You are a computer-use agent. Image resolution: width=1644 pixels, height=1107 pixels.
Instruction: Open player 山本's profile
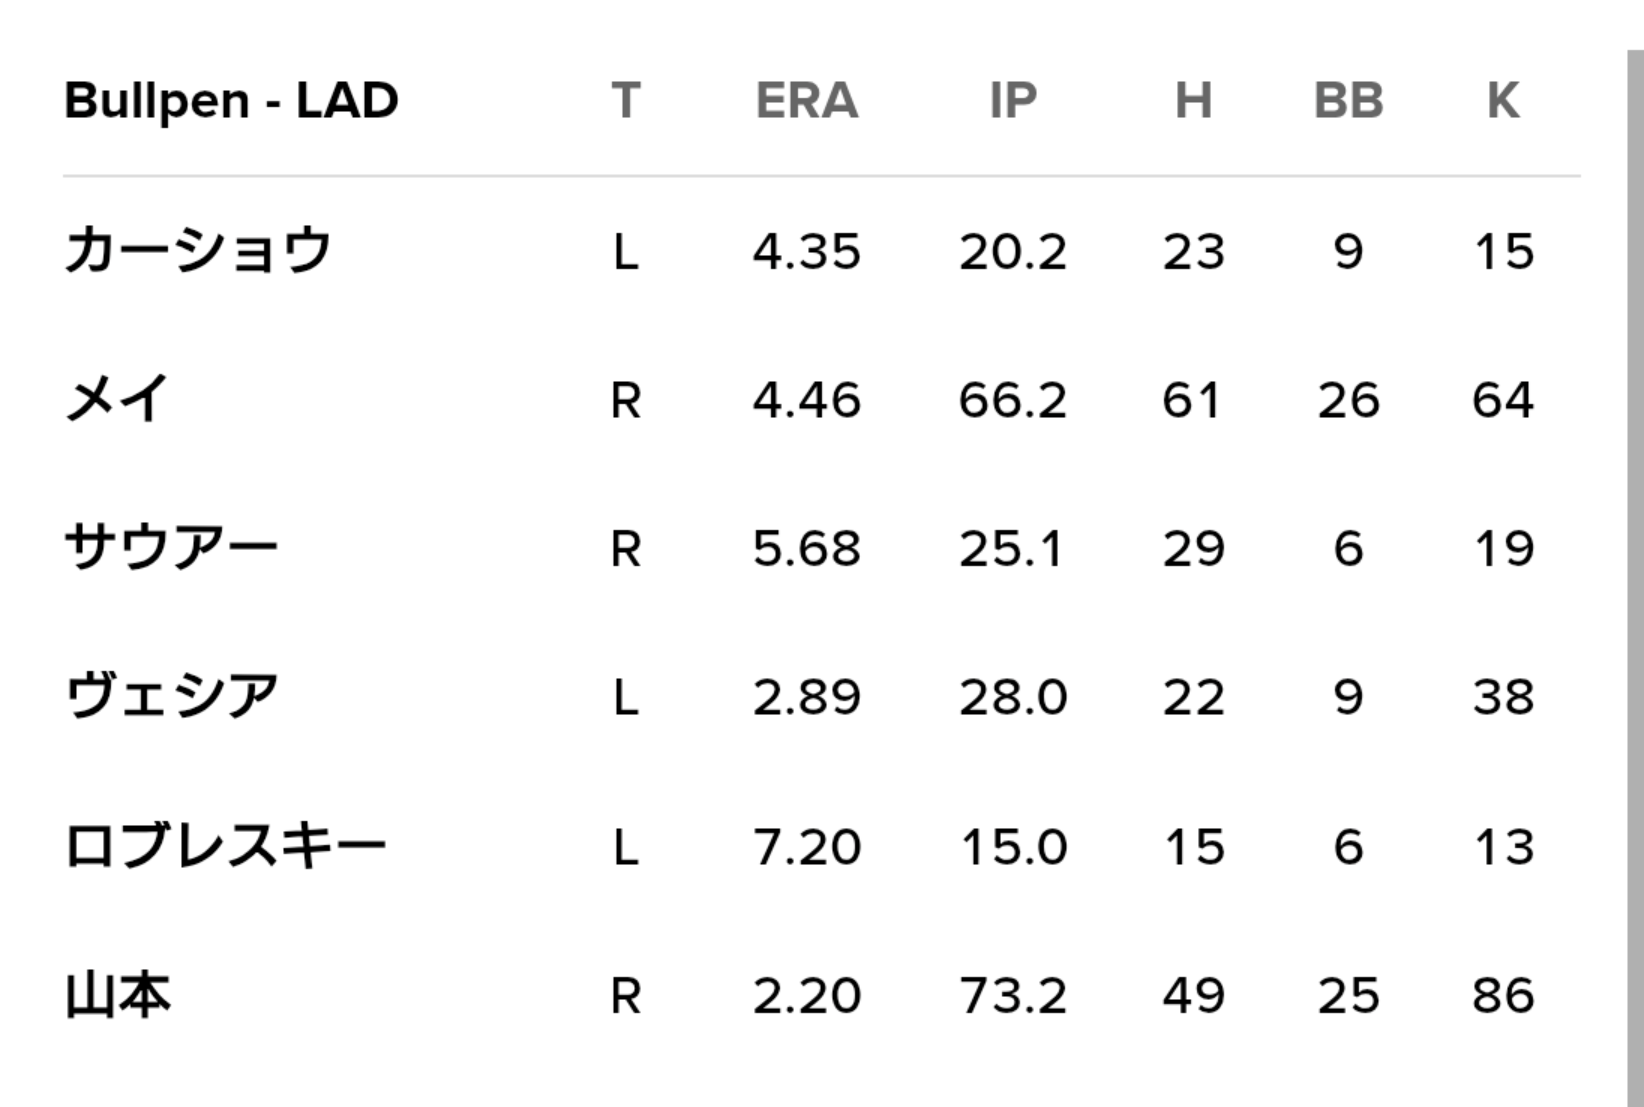[117, 995]
